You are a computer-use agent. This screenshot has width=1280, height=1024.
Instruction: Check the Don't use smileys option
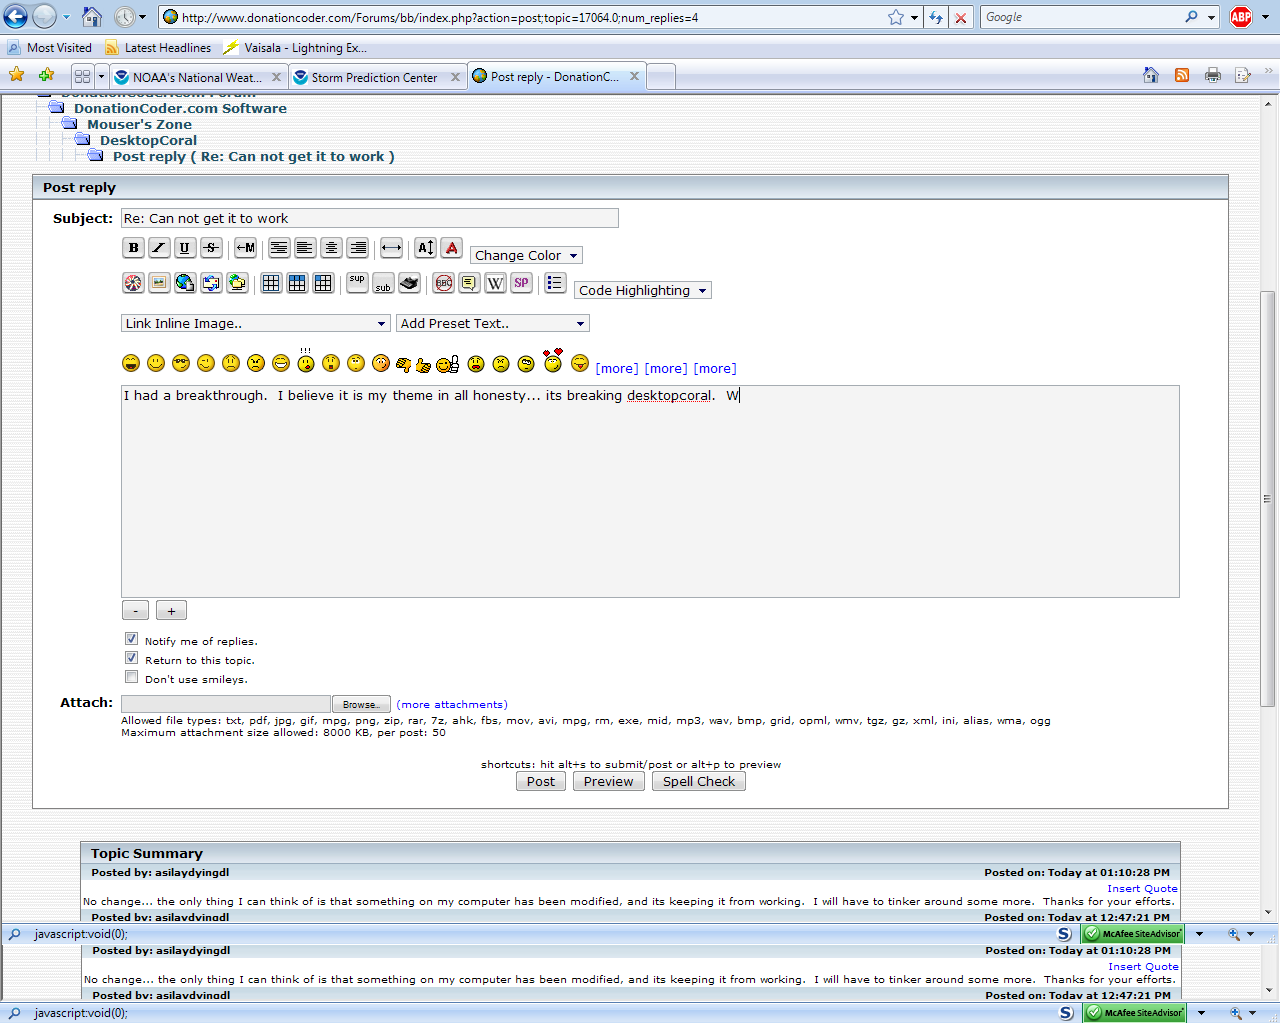click(x=131, y=677)
